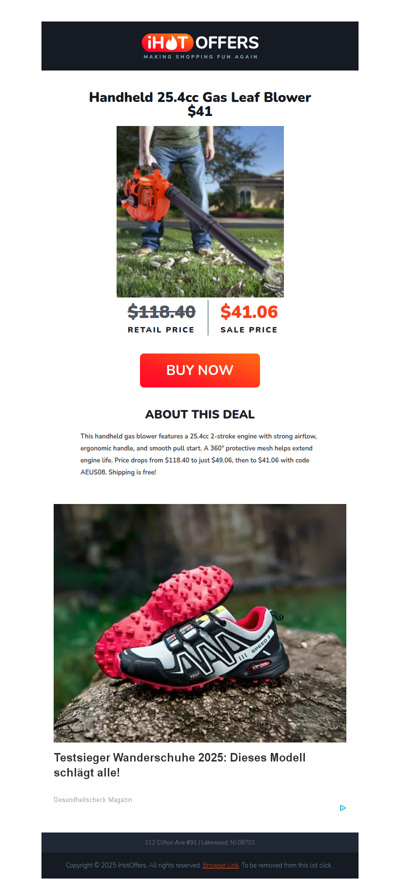Image resolution: width=400 pixels, height=879 pixels.
Task: Click the ABOUT THIS DEAL heading
Action: 200,415
